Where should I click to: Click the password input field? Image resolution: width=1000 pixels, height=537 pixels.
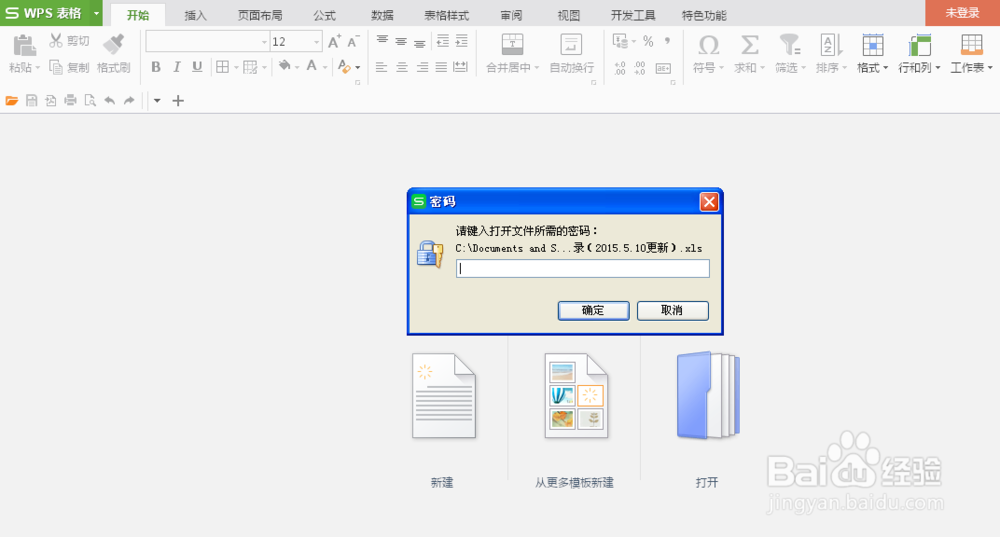pos(582,268)
